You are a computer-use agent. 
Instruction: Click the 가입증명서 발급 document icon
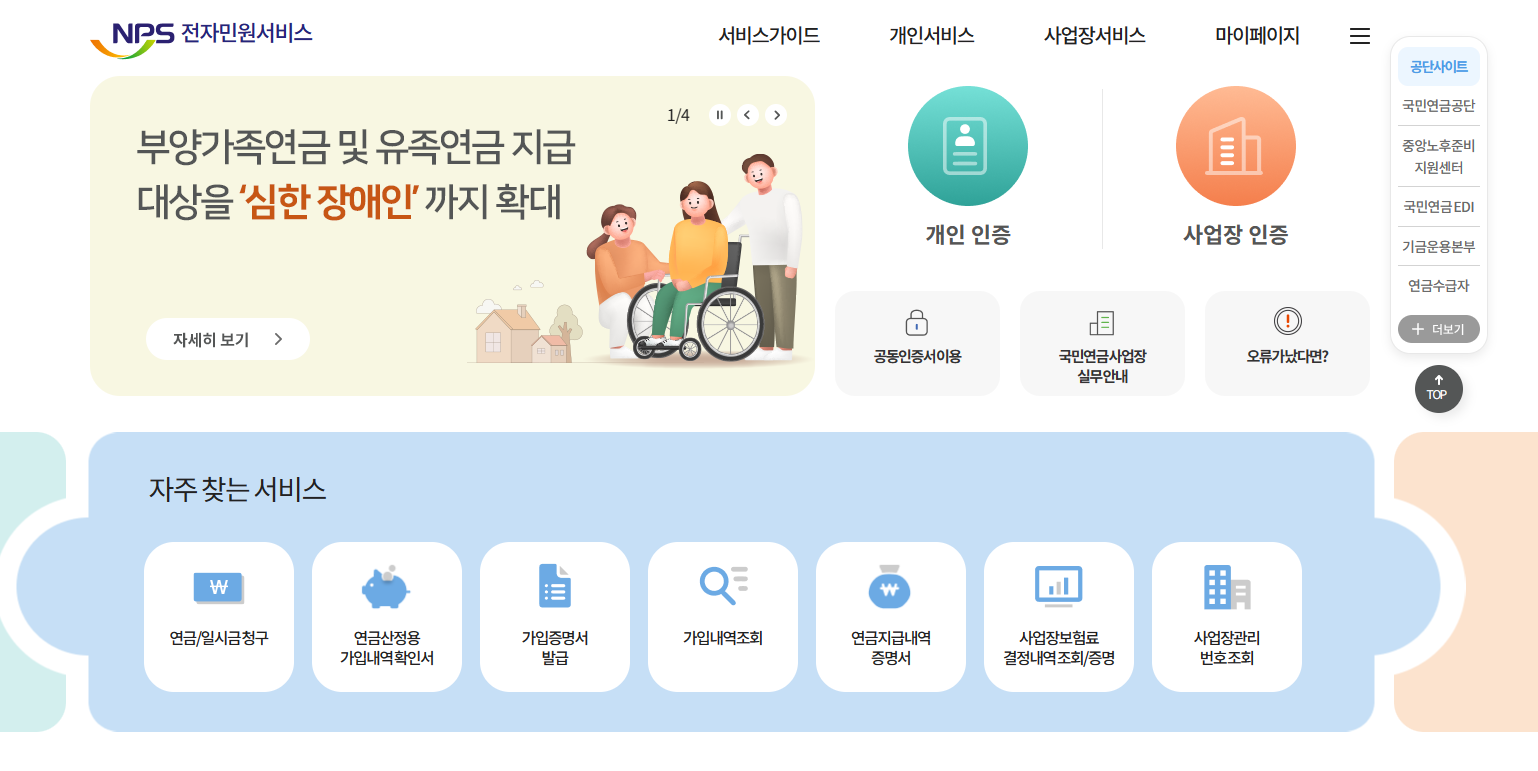555,586
